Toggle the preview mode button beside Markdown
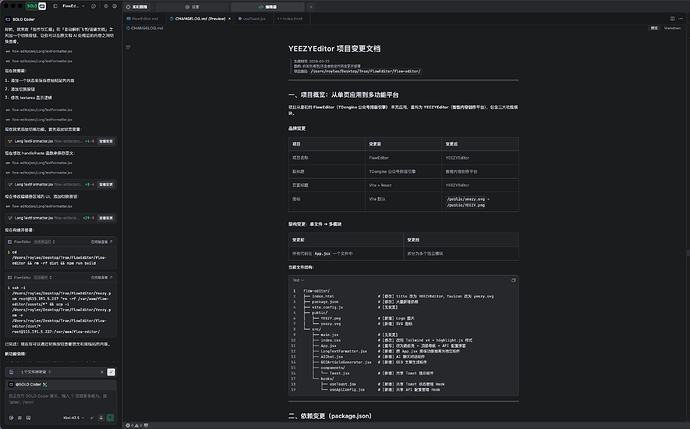Viewport: 690px width, 429px height. point(654,28)
